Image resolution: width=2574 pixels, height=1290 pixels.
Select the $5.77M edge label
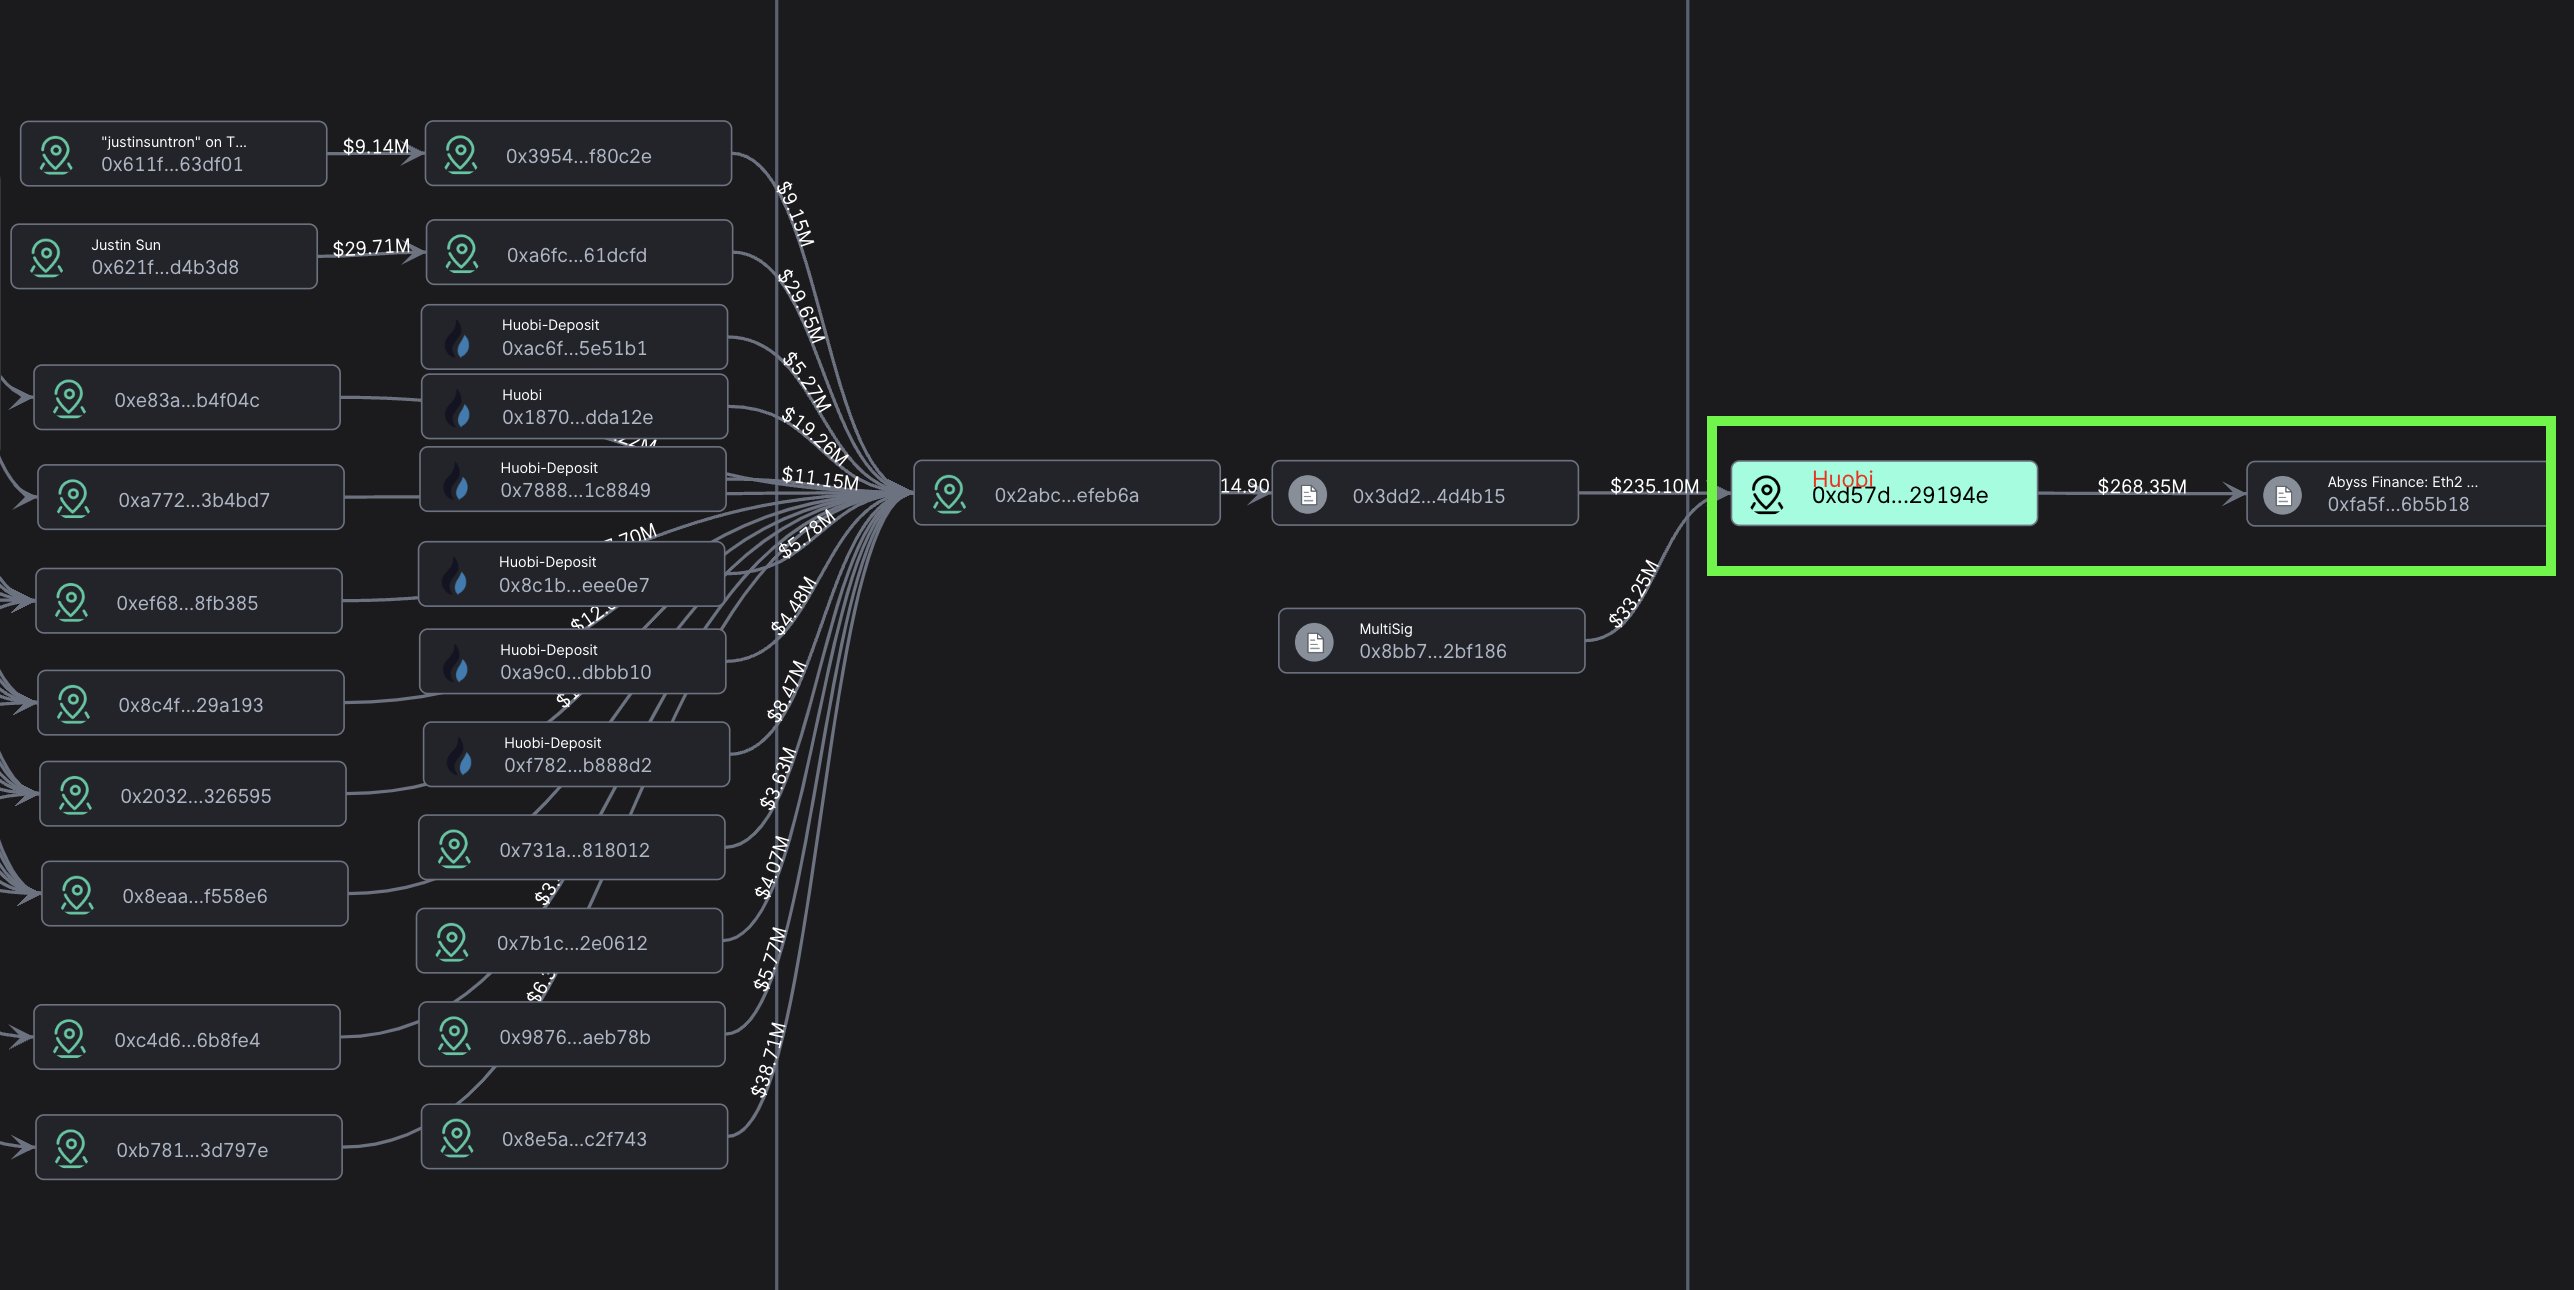coord(770,959)
